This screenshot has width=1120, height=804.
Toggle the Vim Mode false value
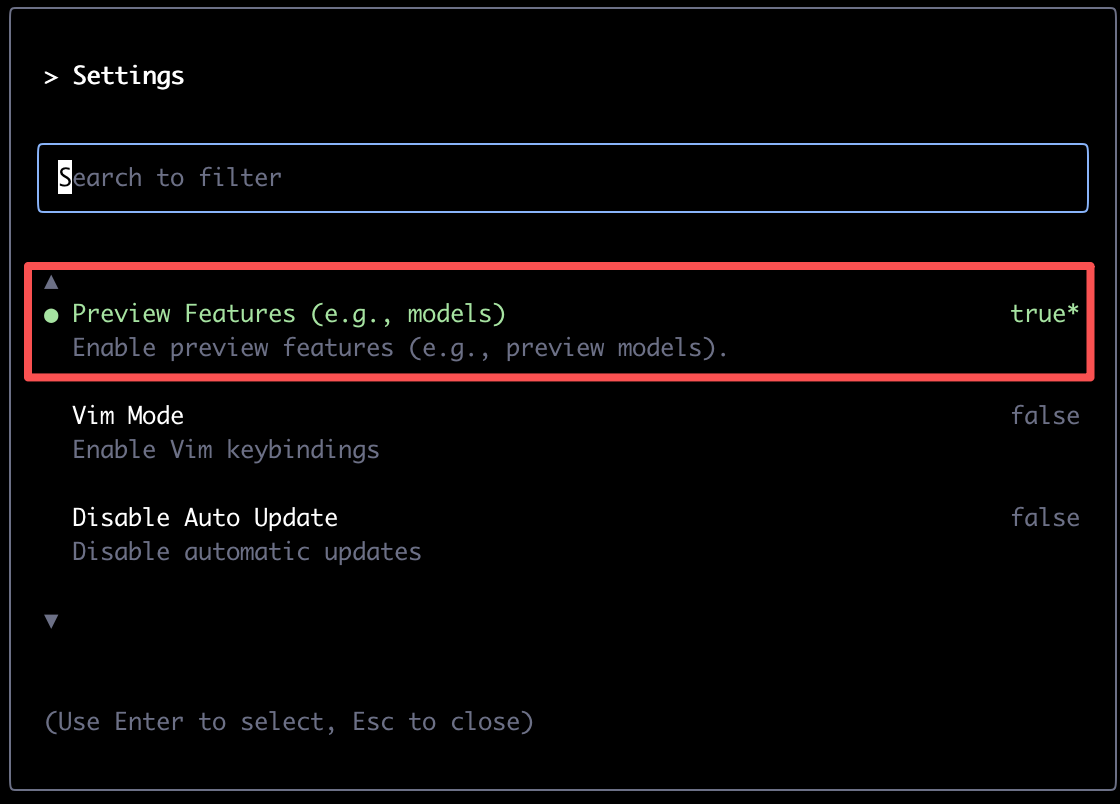1045,416
